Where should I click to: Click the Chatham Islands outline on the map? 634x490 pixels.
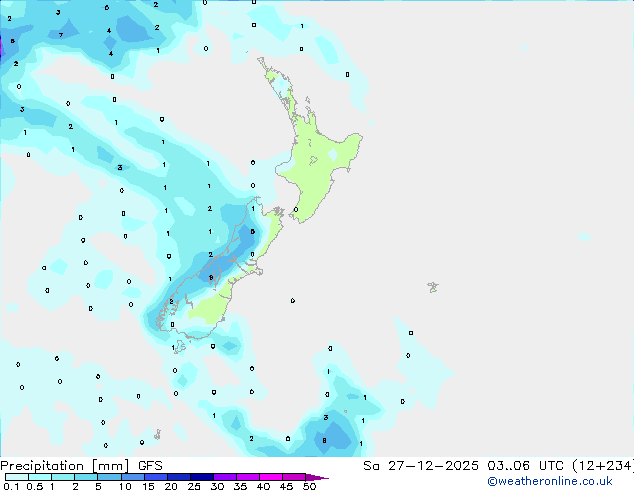433,287
